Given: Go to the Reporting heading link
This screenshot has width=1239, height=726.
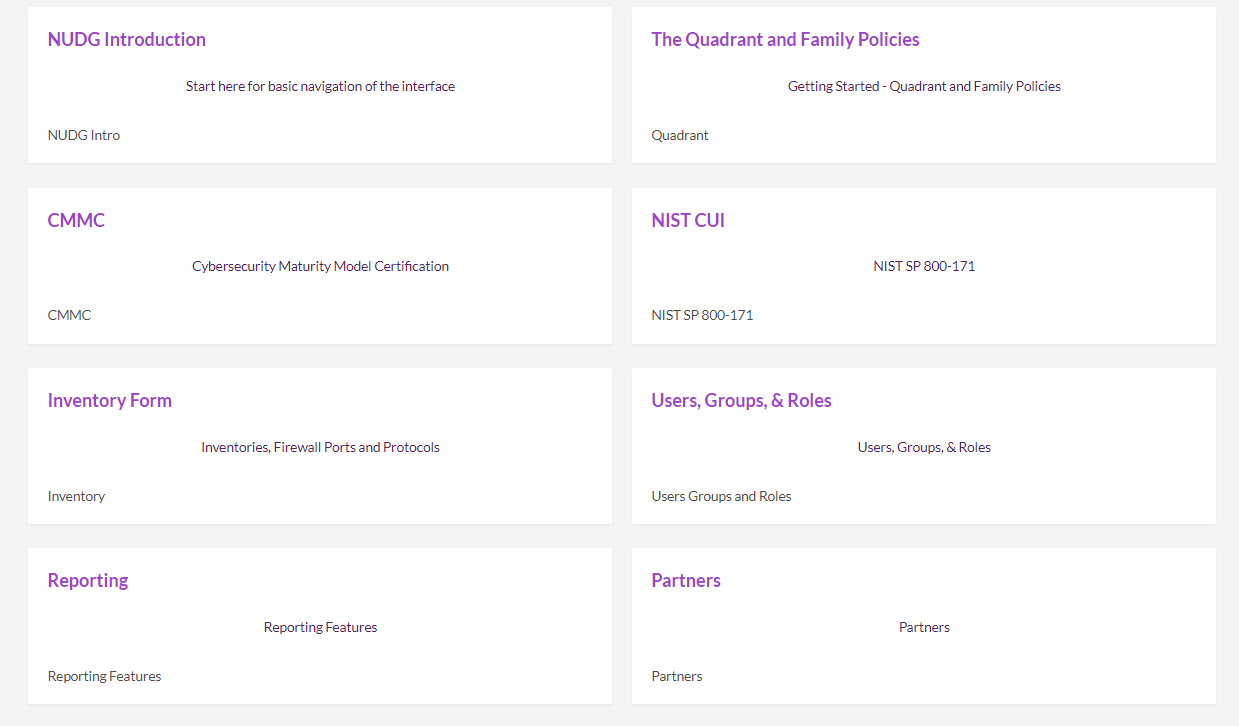Looking at the screenshot, I should point(88,581).
